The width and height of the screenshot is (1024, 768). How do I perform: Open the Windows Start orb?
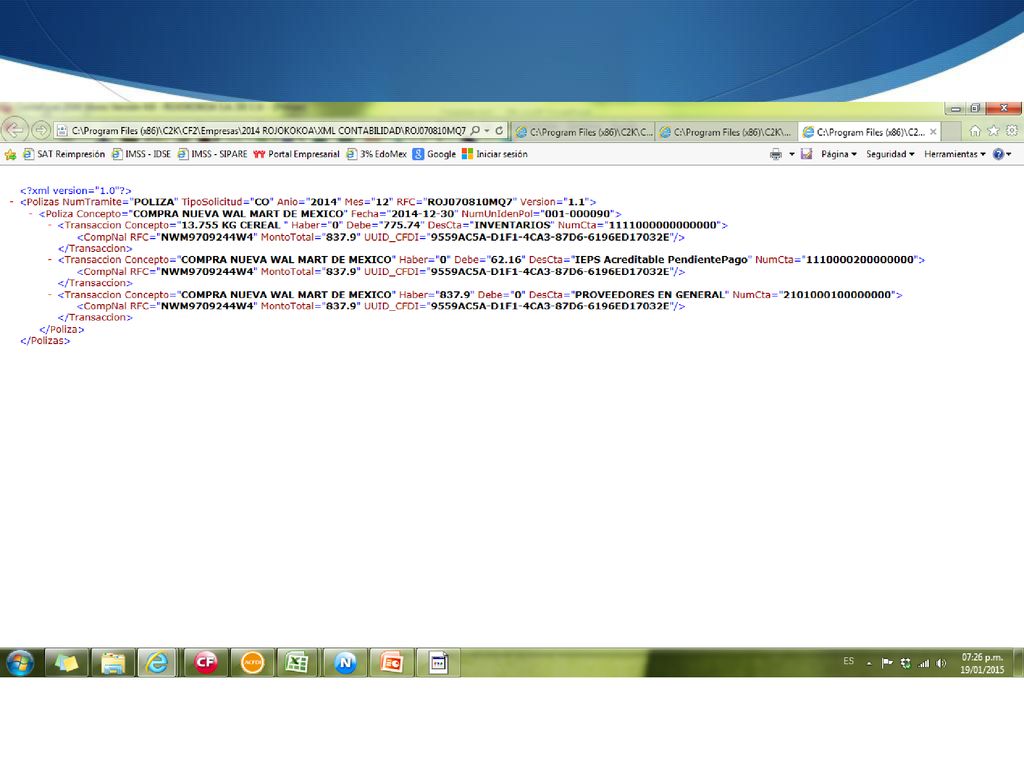pos(20,663)
